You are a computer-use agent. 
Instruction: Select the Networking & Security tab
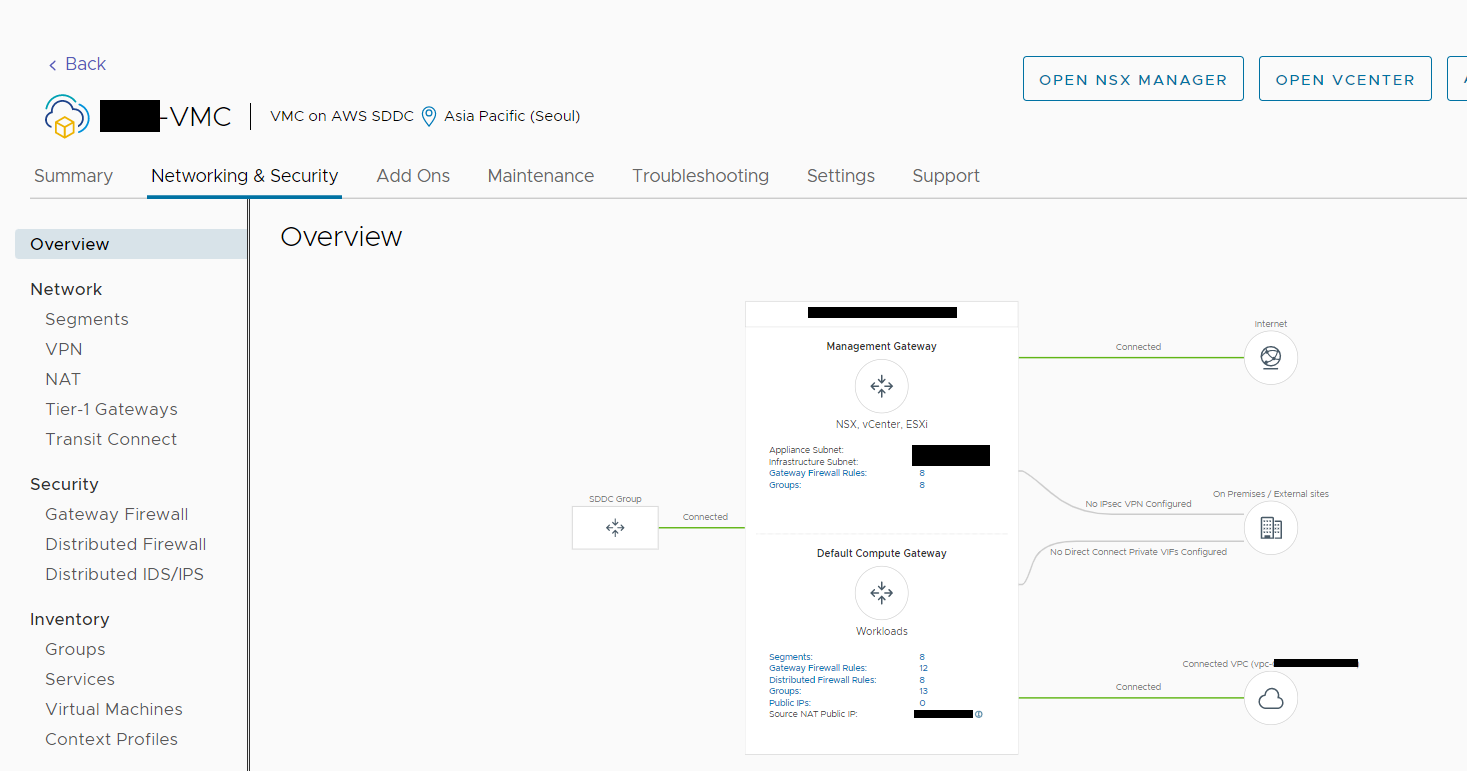point(245,176)
